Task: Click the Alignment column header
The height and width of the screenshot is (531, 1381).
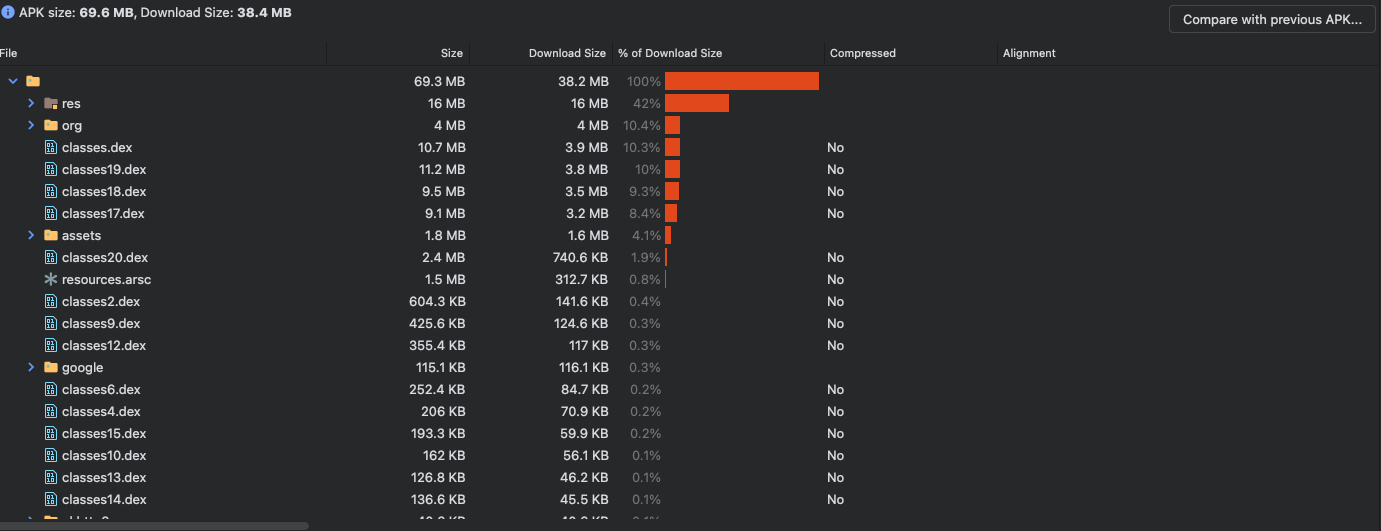Action: coord(1029,53)
